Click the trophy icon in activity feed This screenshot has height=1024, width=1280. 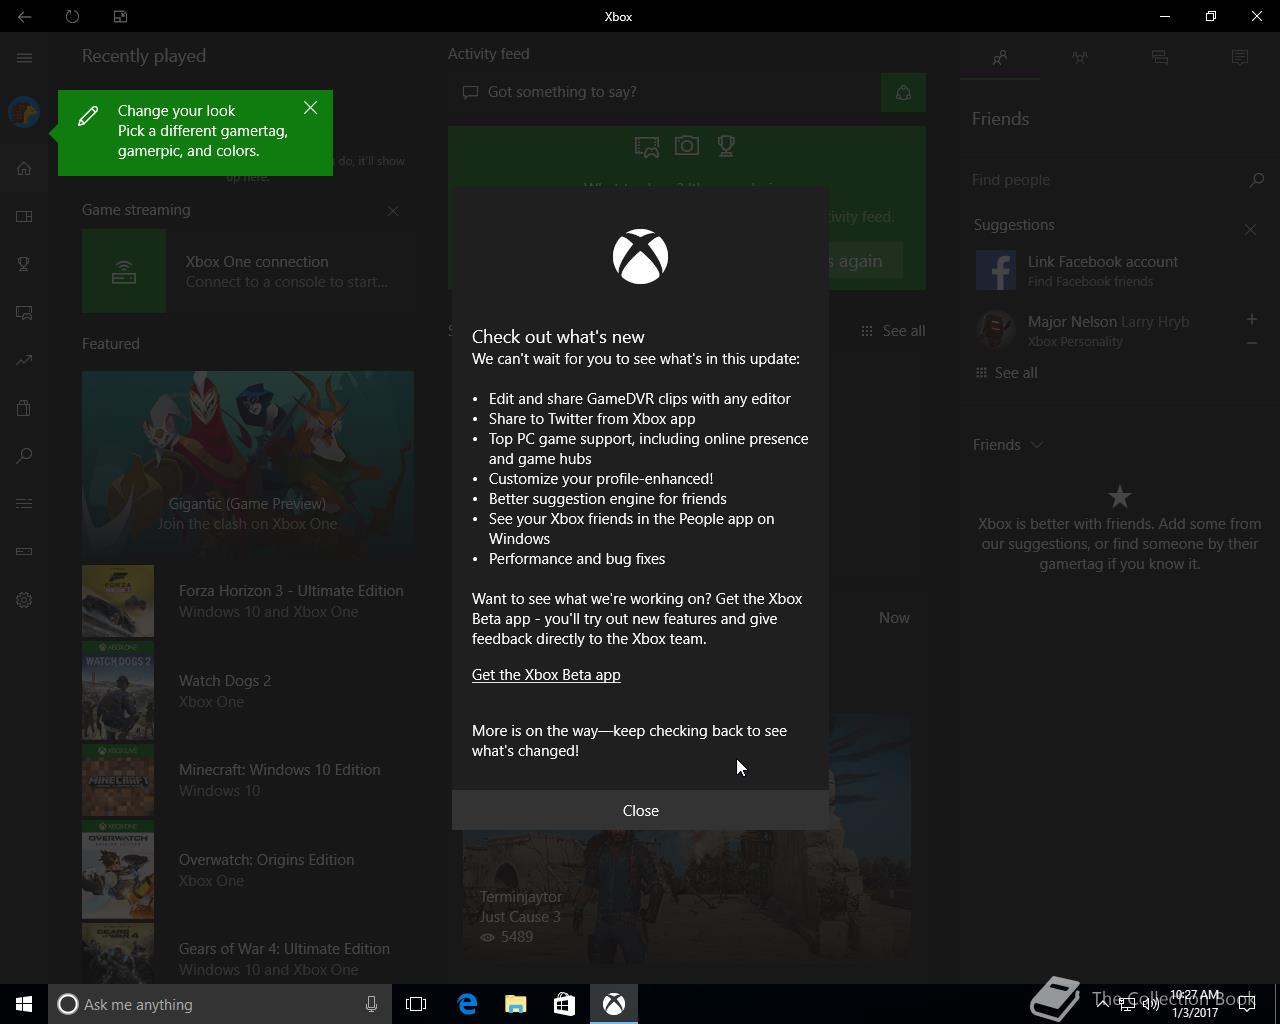726,146
